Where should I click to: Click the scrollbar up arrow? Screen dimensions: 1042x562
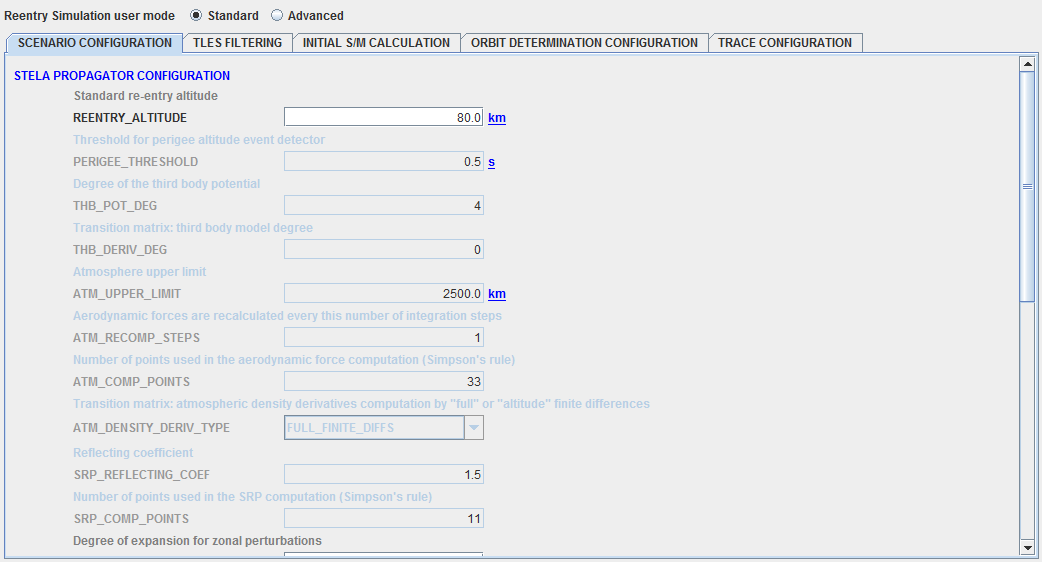(1026, 64)
